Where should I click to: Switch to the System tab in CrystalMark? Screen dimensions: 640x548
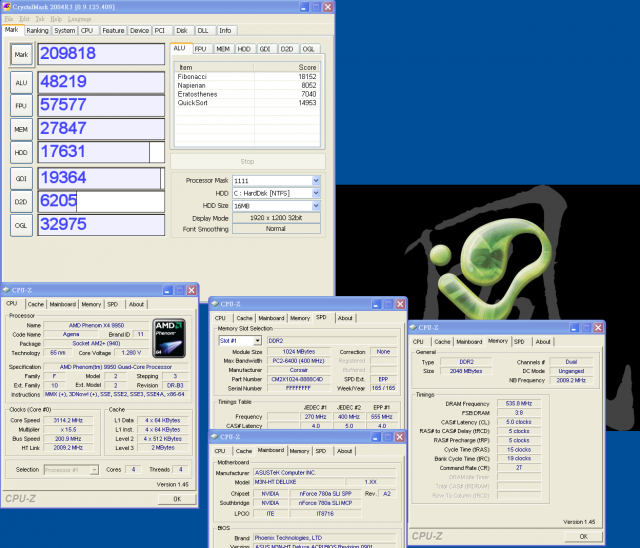(64, 31)
